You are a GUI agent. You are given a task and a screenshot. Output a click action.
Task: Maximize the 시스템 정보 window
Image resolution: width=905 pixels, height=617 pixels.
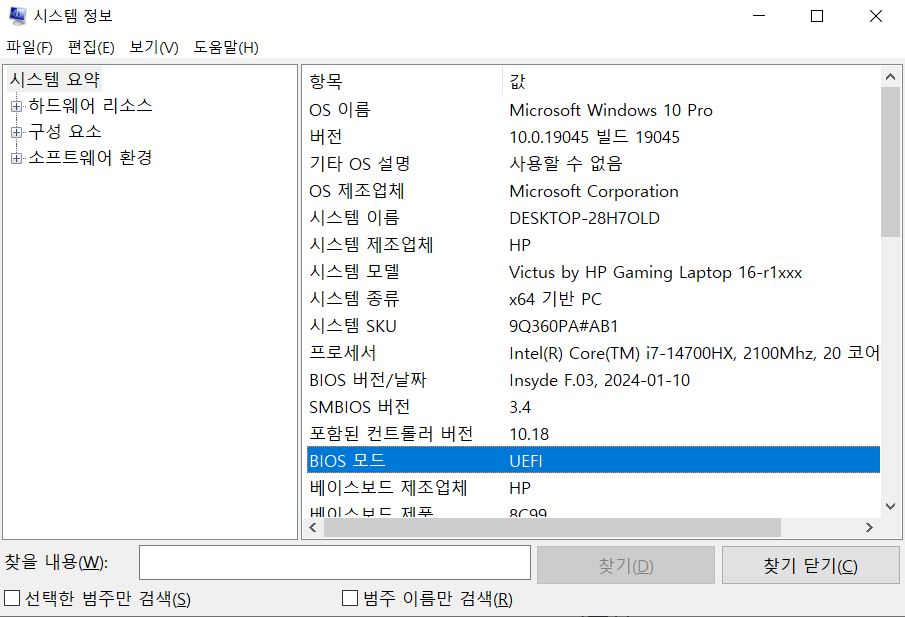pos(817,16)
